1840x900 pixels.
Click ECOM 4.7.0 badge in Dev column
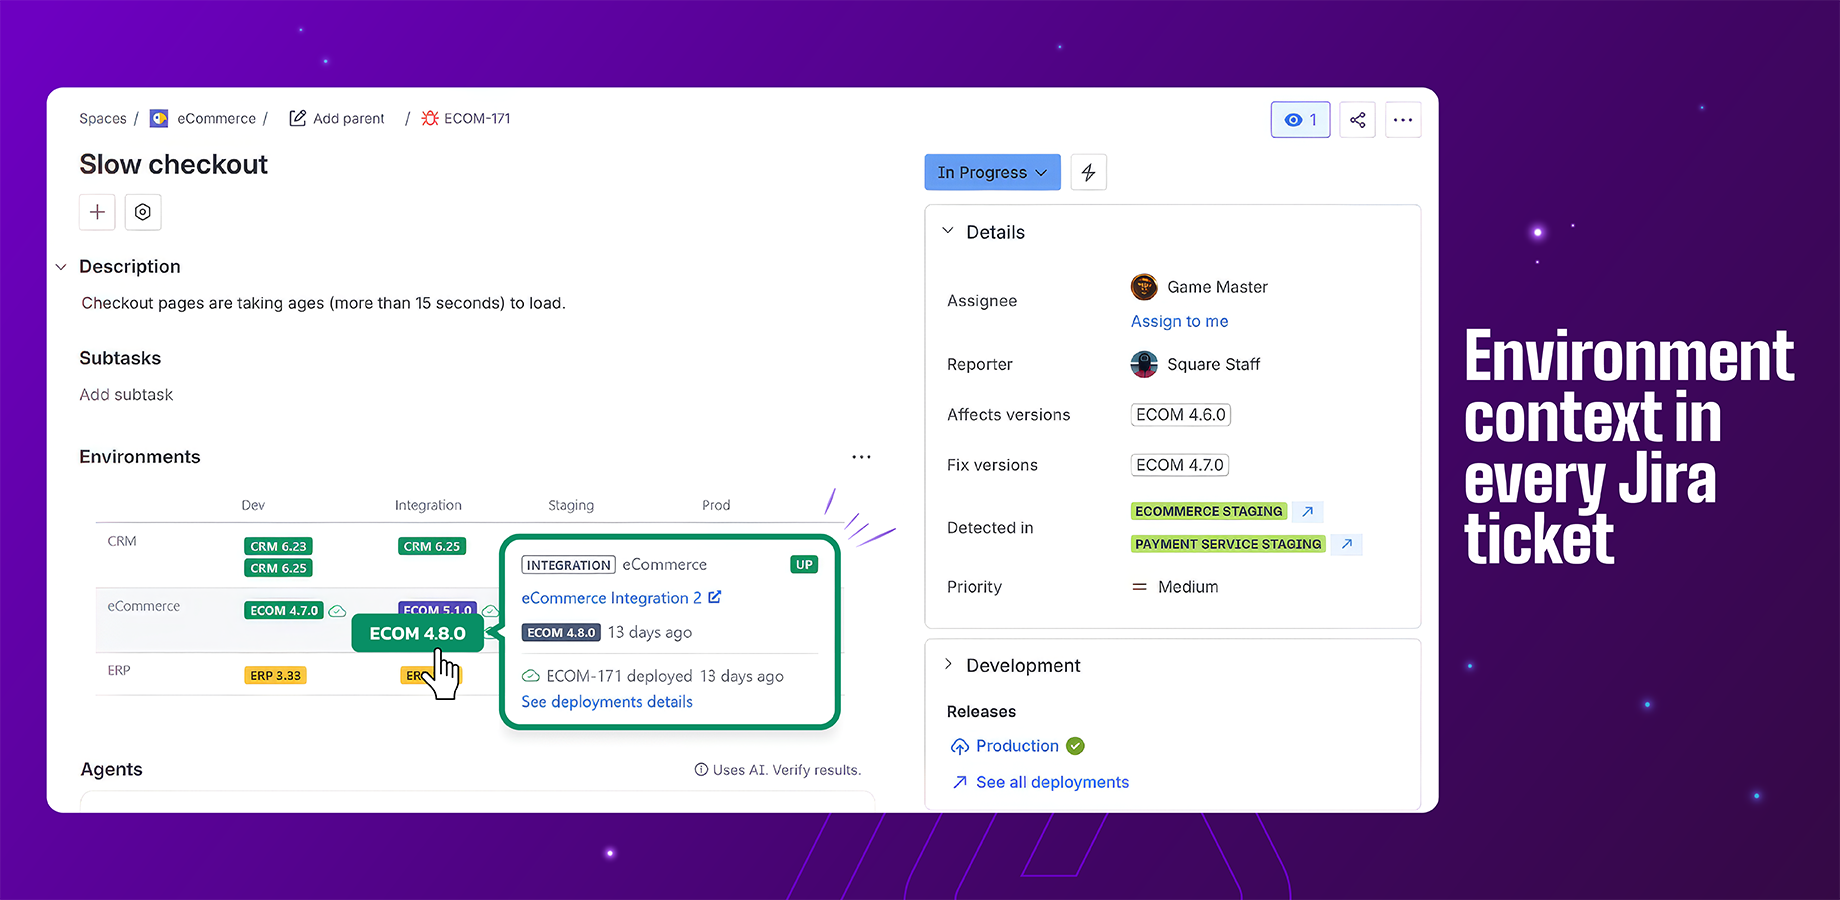point(284,611)
